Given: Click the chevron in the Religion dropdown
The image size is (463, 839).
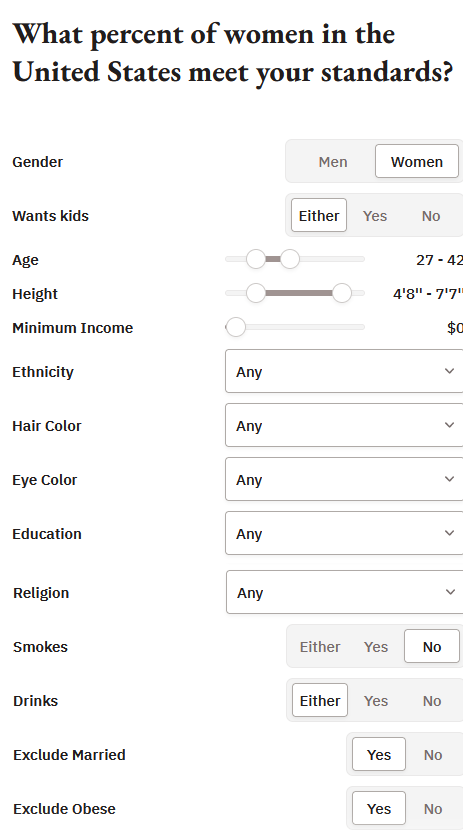Looking at the screenshot, I should coord(450,592).
